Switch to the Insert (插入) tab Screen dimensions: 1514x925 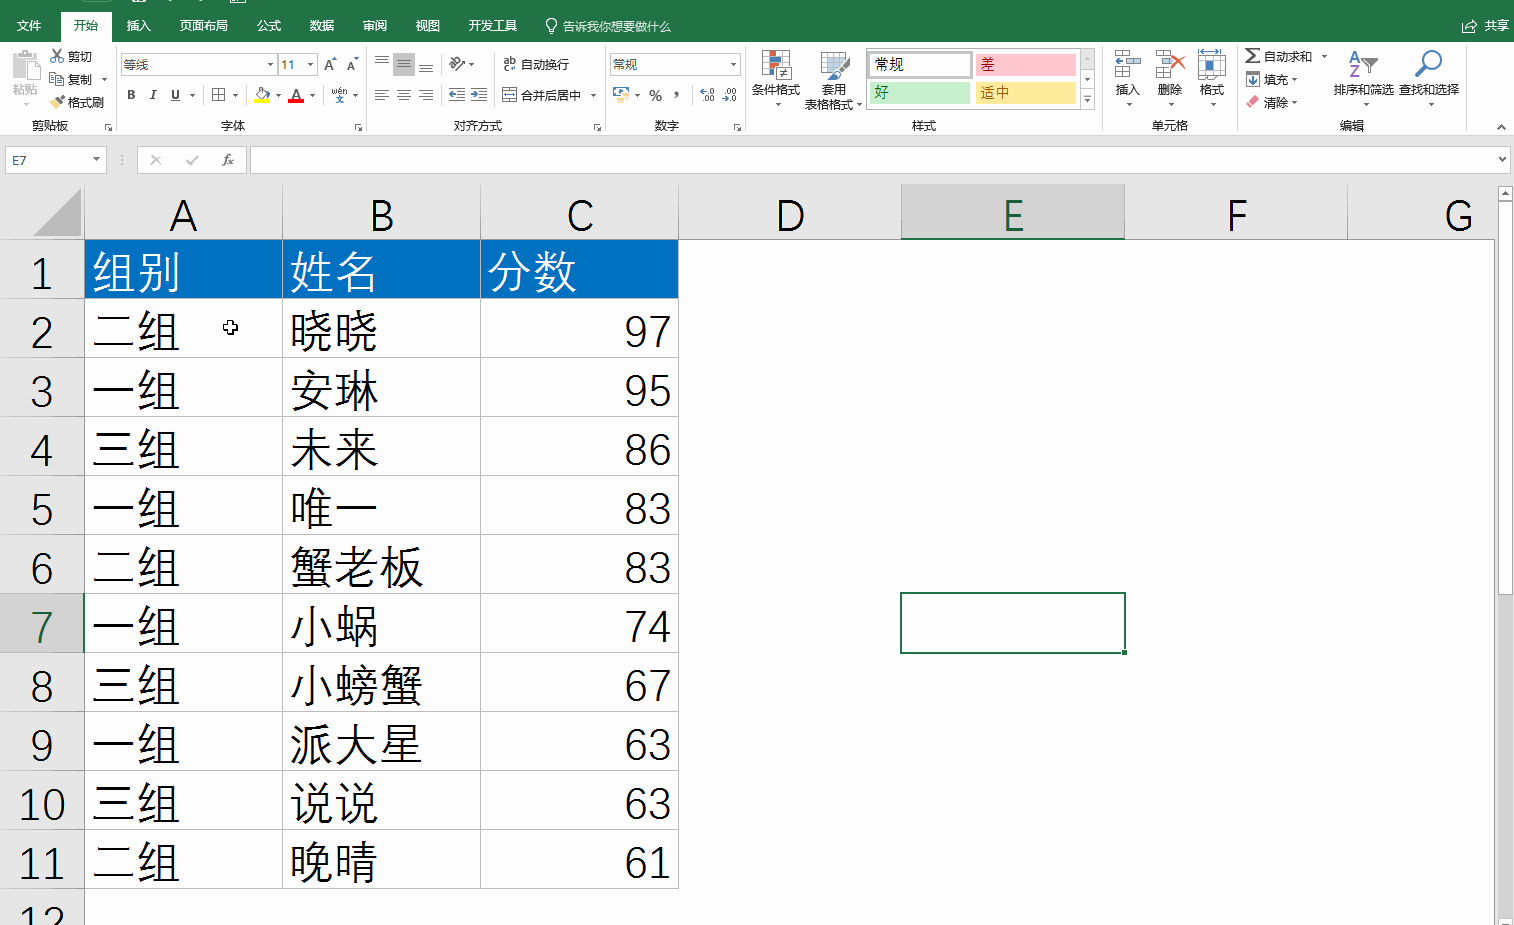pos(139,26)
